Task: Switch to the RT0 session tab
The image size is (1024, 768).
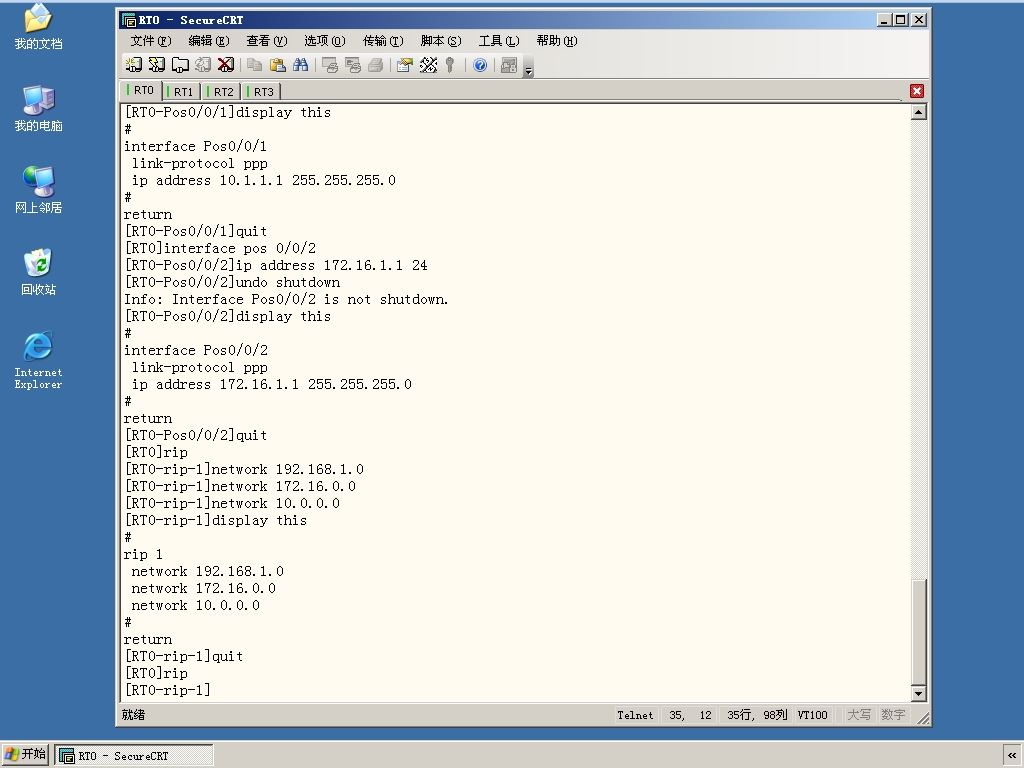Action: [x=141, y=91]
